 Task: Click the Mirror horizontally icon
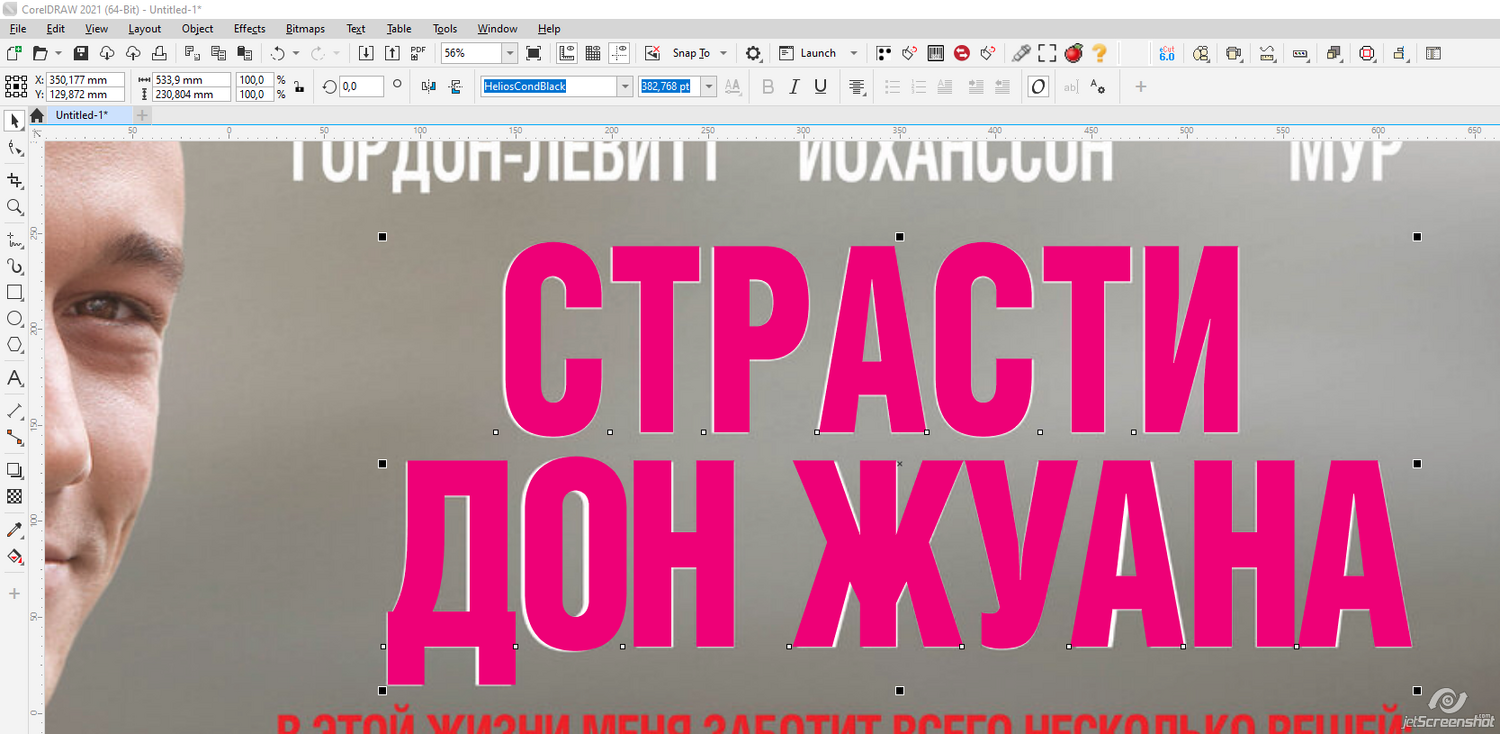click(429, 87)
